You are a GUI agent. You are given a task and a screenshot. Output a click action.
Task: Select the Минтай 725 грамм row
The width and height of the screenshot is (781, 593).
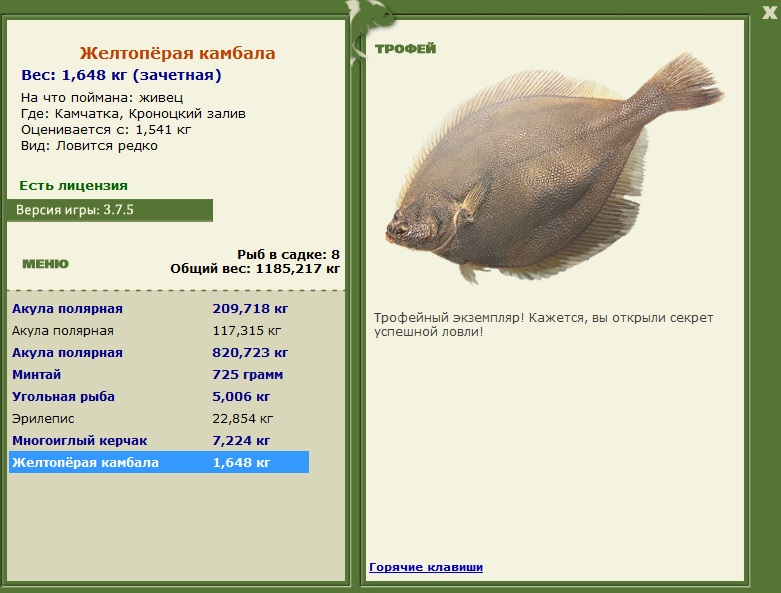[x=159, y=374]
